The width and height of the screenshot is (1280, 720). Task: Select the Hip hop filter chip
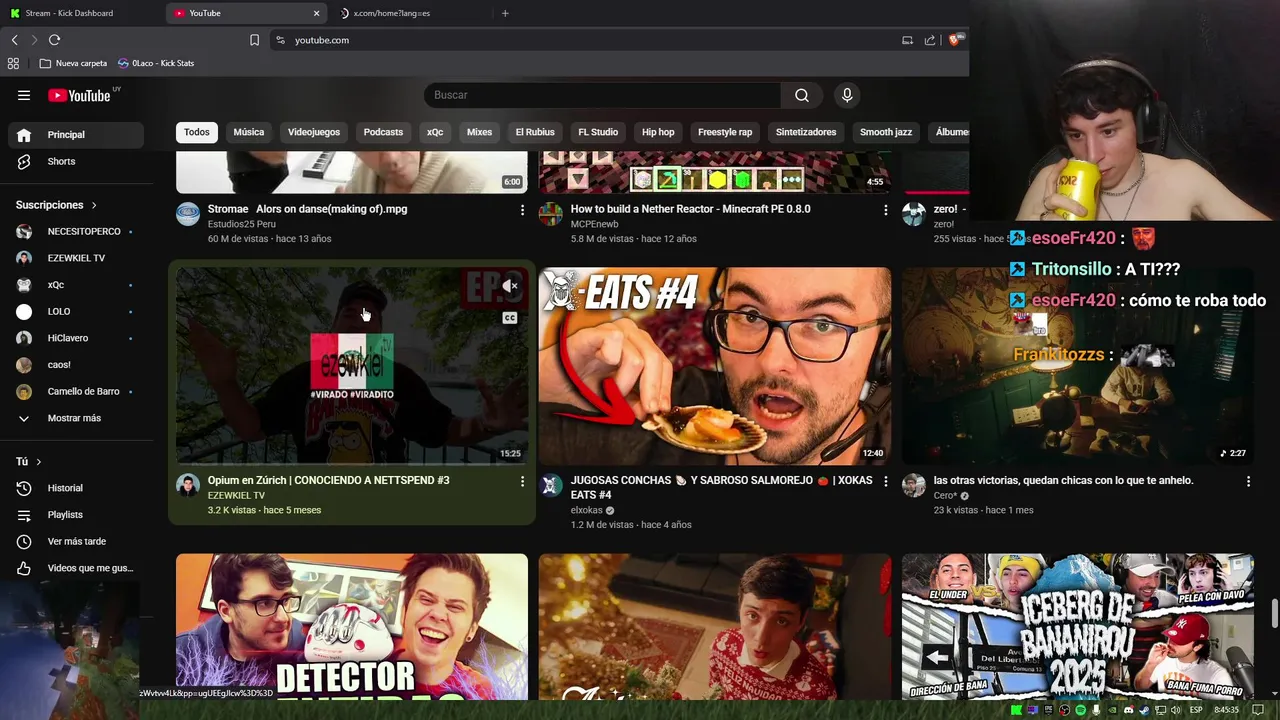coord(658,132)
